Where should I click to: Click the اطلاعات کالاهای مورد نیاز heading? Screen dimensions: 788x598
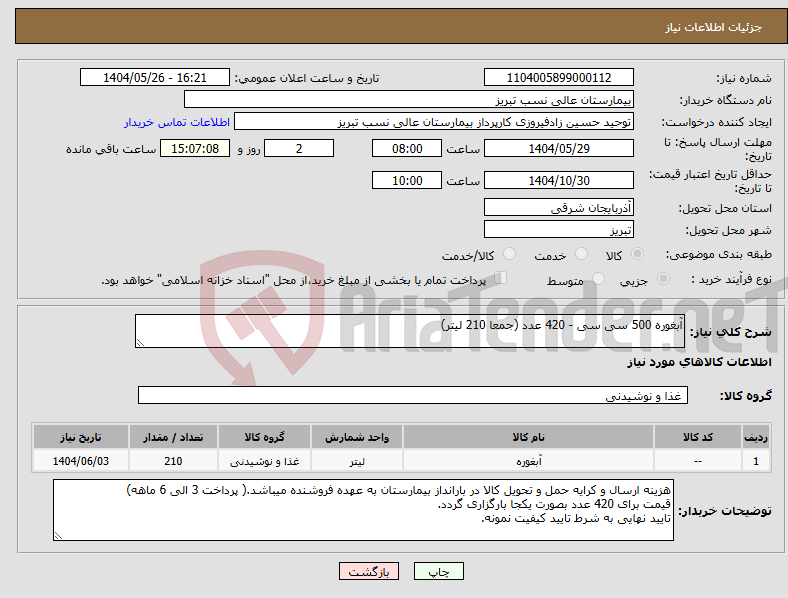[x=699, y=362]
